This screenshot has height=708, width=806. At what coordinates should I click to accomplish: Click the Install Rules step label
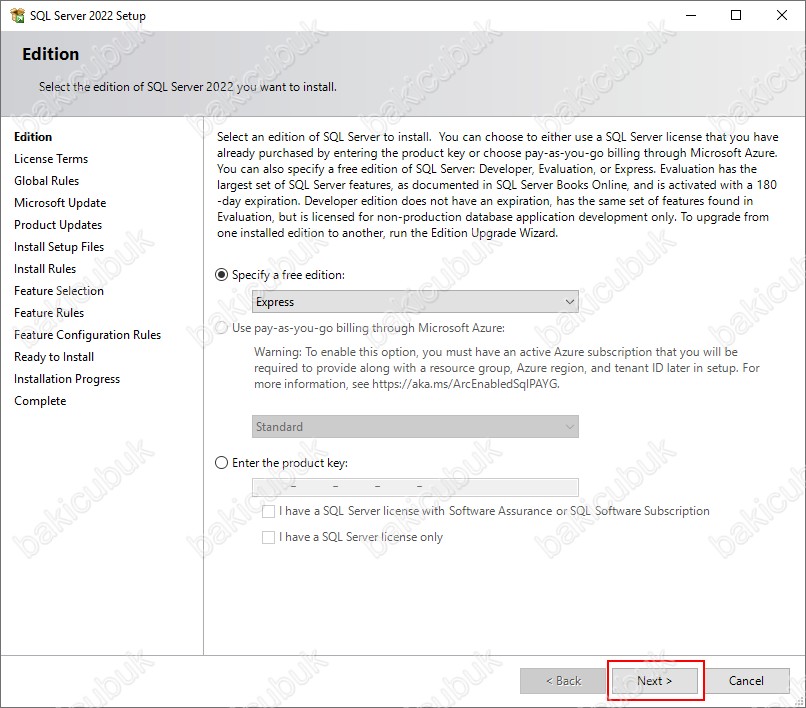[45, 269]
